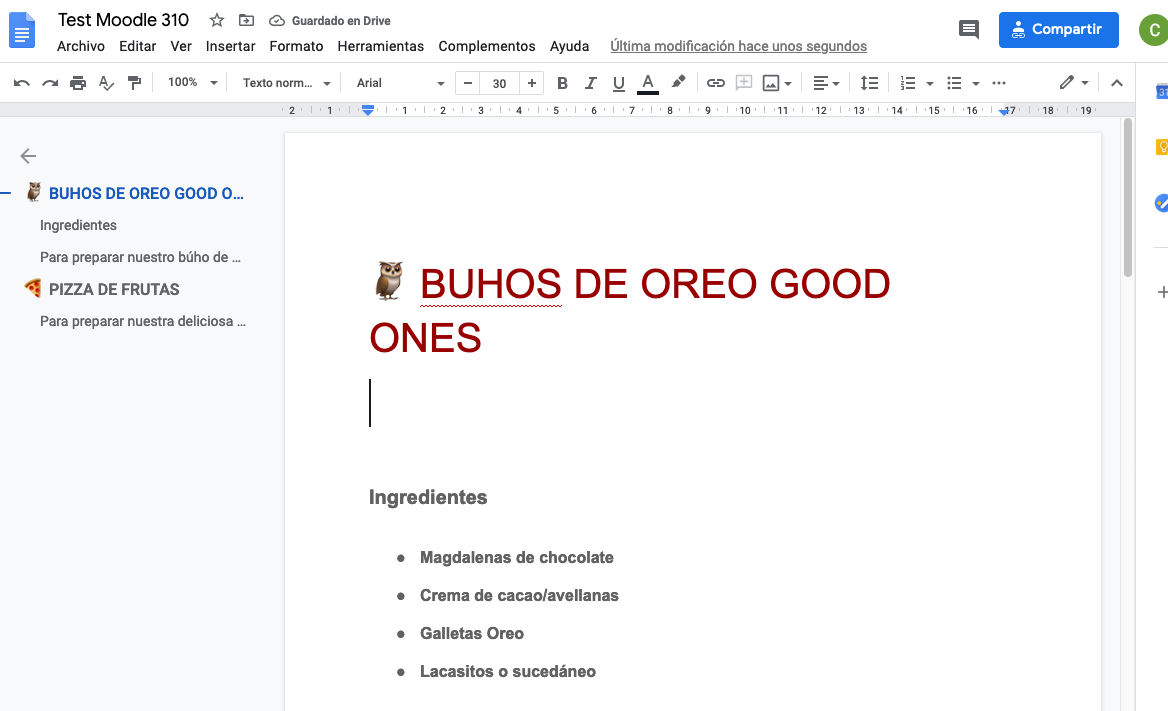Click the Ingredientes heading in the document
Image resolution: width=1168 pixels, height=711 pixels.
click(428, 497)
